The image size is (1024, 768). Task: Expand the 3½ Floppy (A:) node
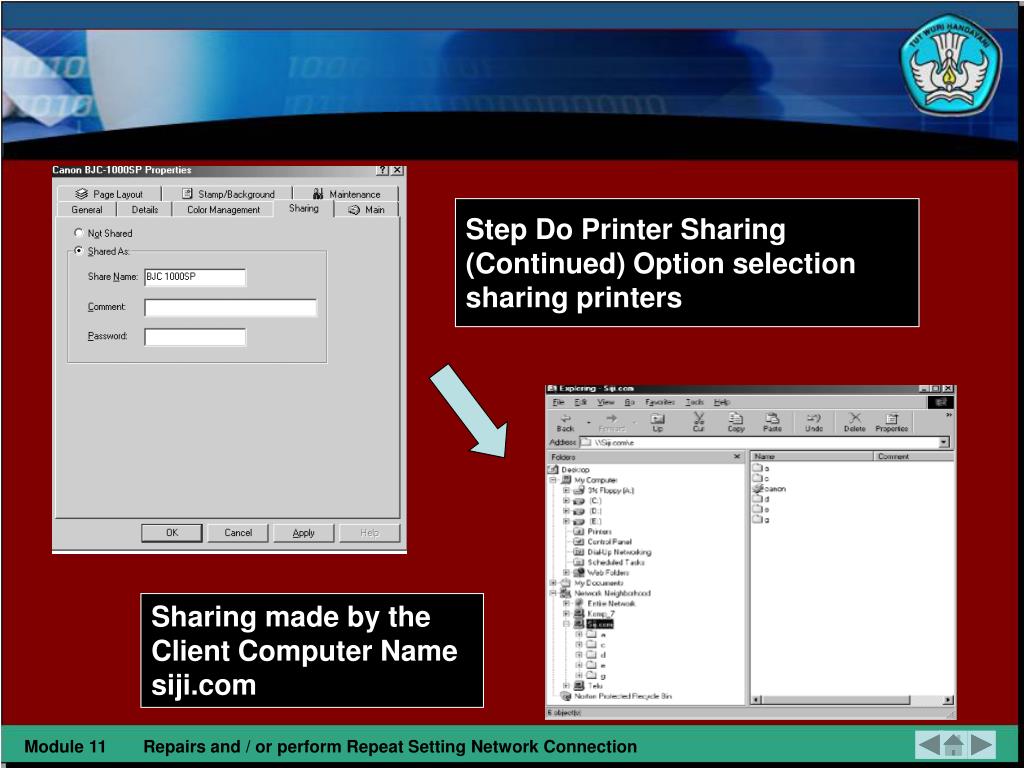[566, 490]
